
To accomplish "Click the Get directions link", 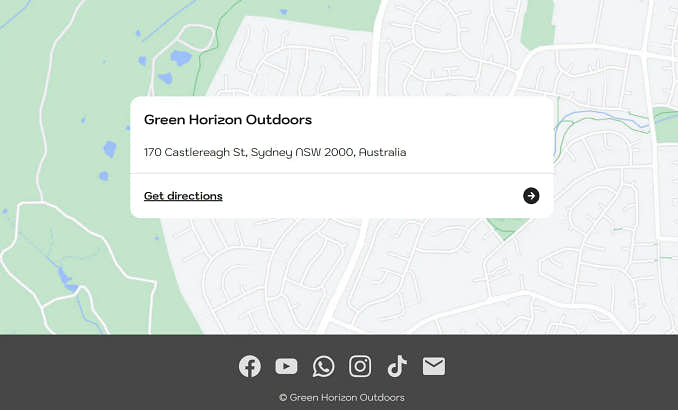I will click(183, 196).
